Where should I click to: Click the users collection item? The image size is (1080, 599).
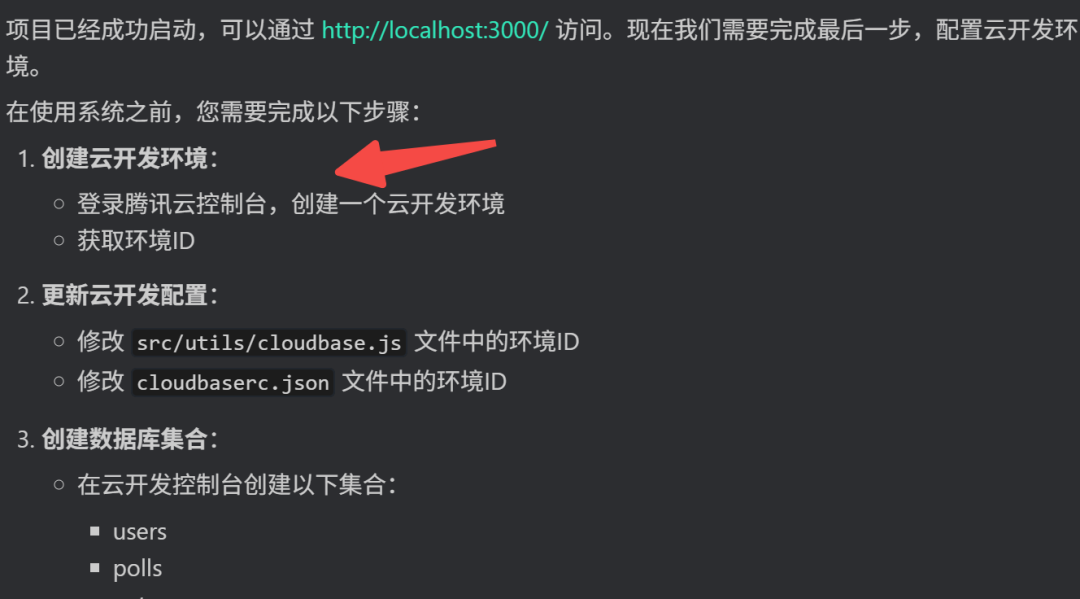point(140,532)
